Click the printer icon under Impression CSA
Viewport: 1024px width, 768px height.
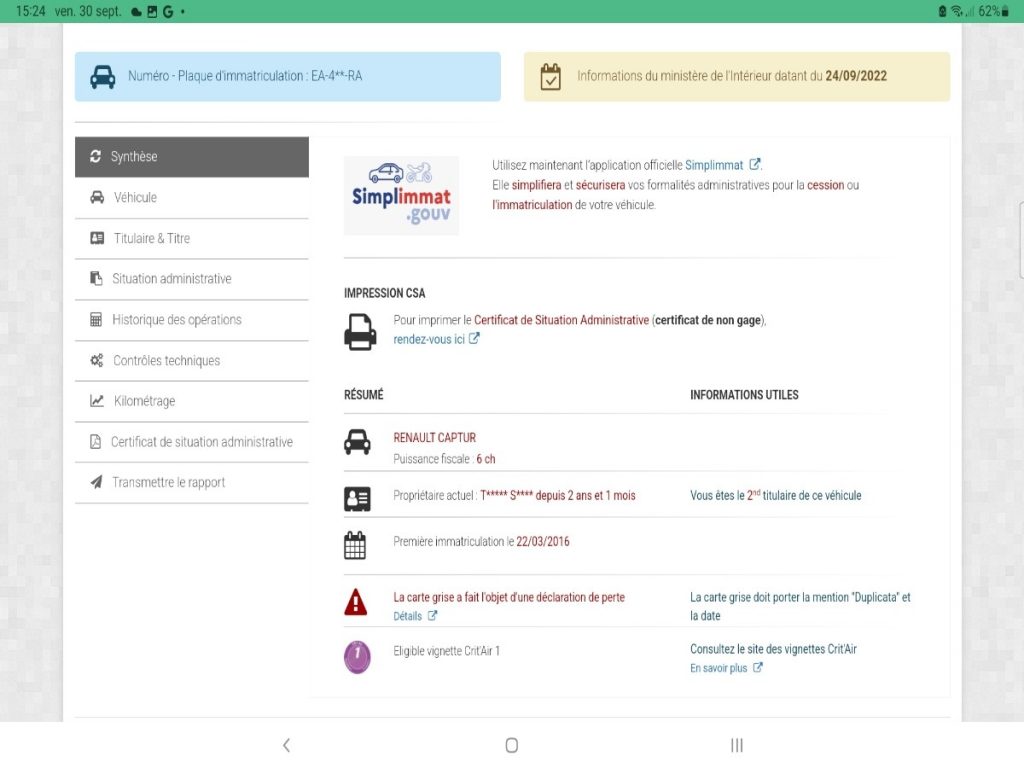(x=360, y=332)
